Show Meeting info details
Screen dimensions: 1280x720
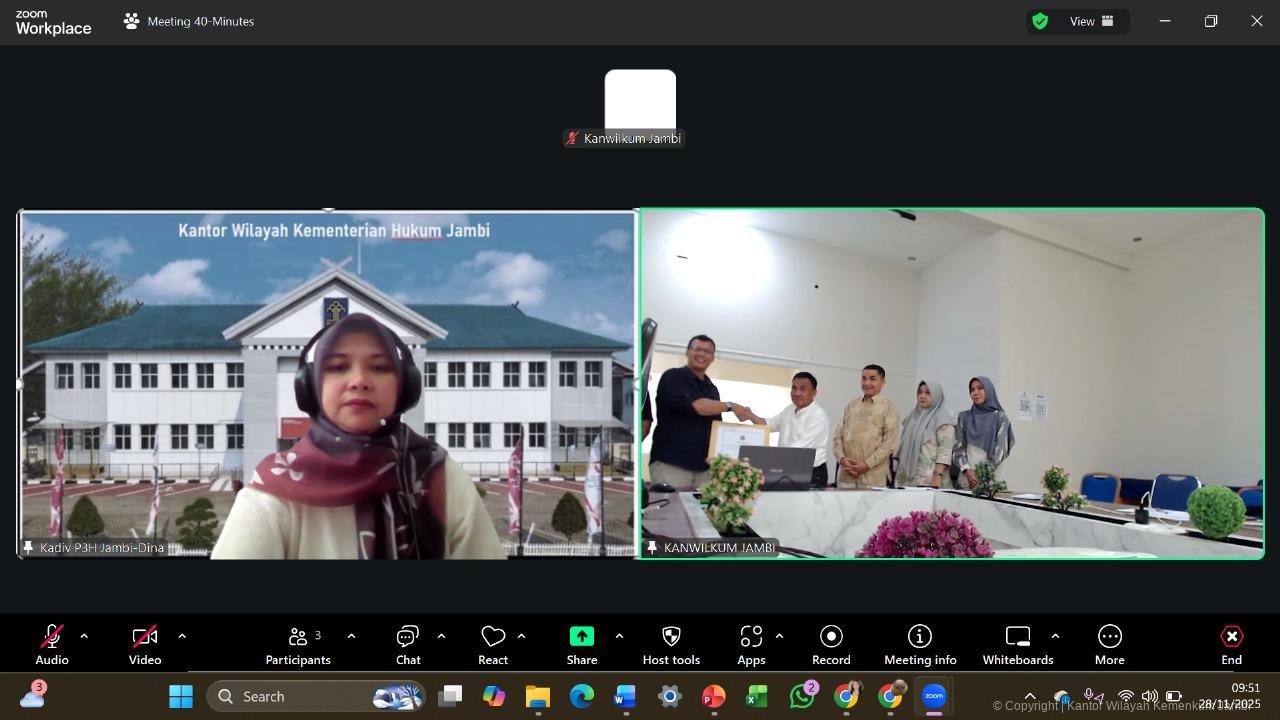pyautogui.click(x=920, y=645)
